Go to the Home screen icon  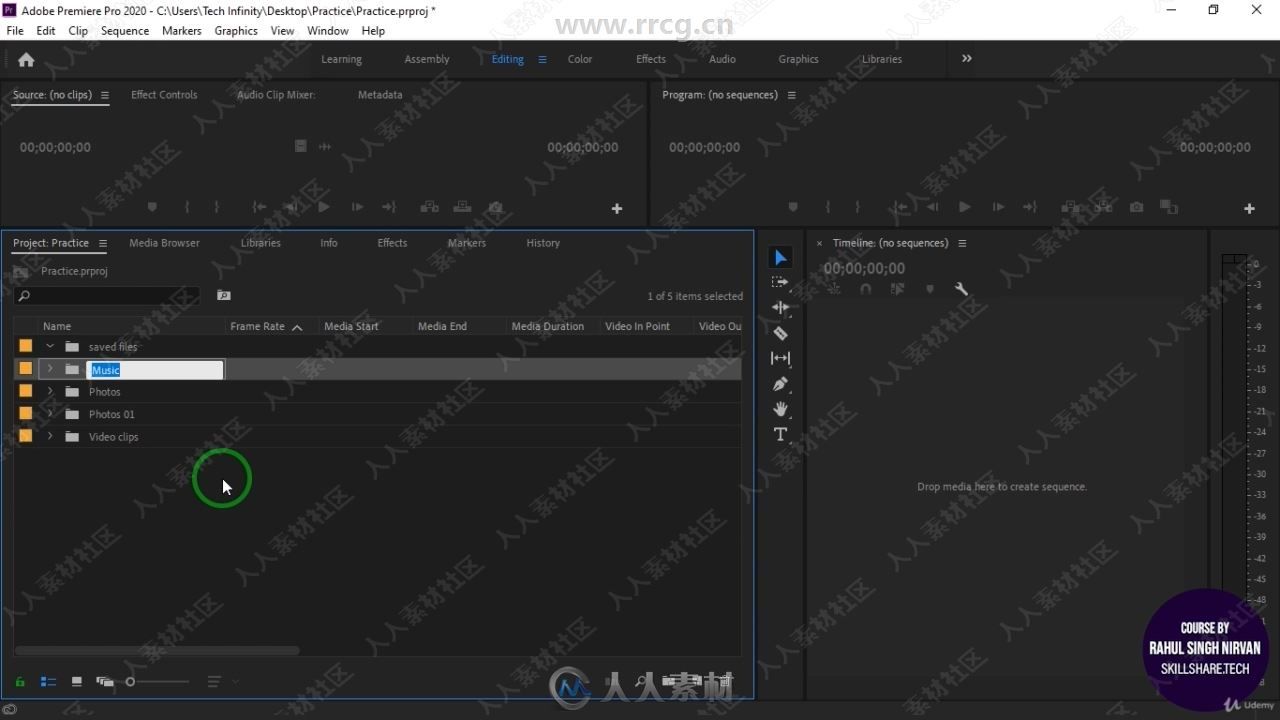pyautogui.click(x=26, y=59)
